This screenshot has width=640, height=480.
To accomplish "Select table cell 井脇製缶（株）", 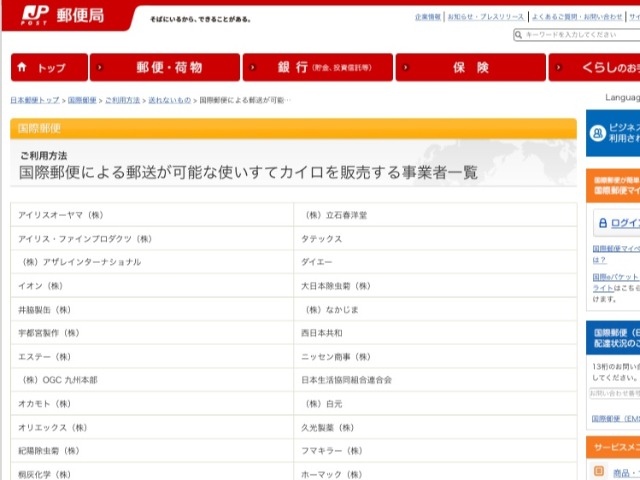I will pyautogui.click(x=152, y=309).
